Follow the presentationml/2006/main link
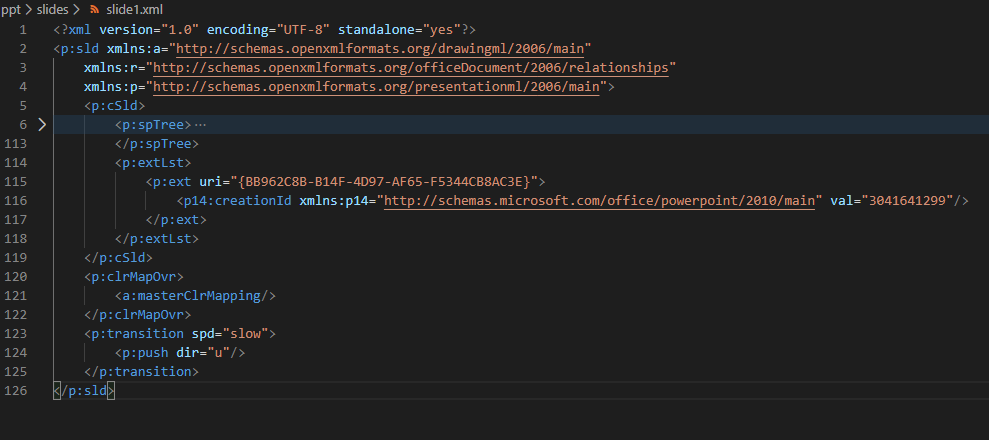The width and height of the screenshot is (989, 440). [x=376, y=86]
